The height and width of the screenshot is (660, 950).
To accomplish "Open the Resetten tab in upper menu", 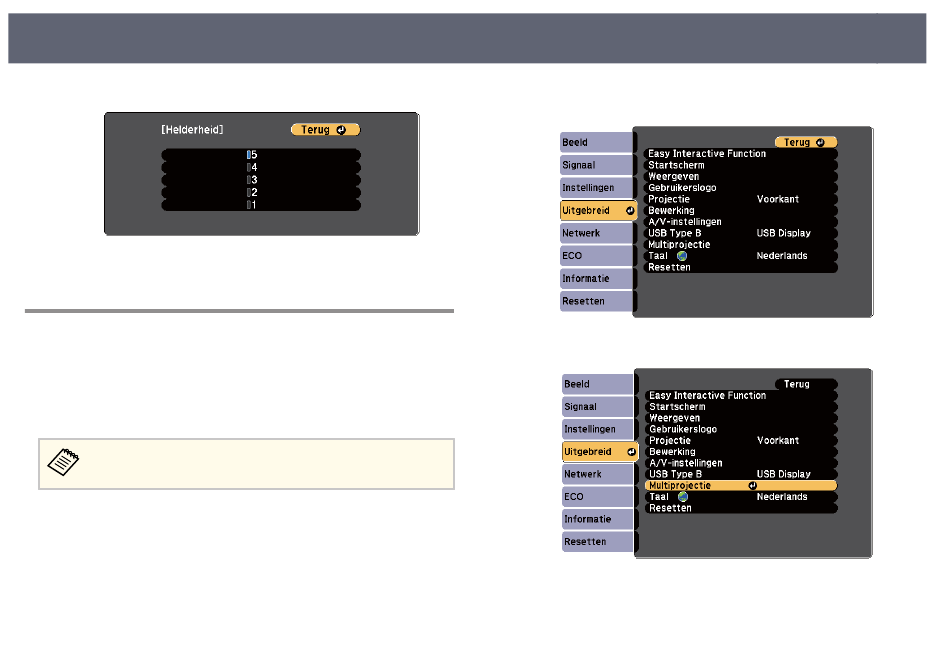I will coord(596,301).
